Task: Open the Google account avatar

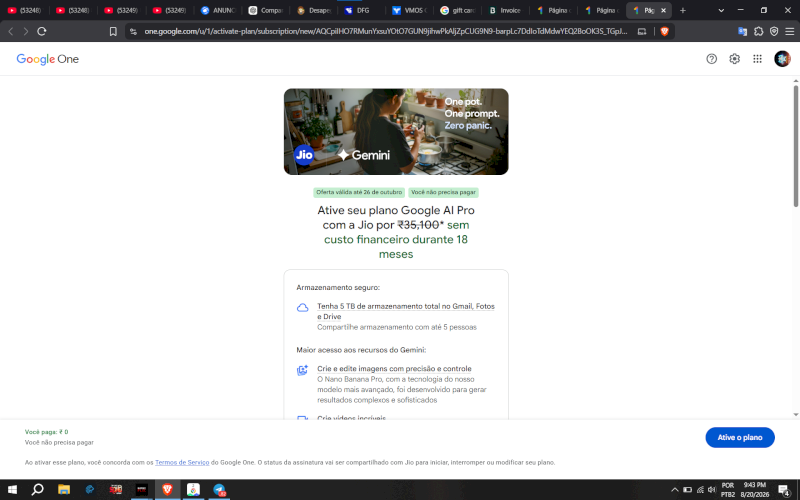Action: [x=782, y=59]
